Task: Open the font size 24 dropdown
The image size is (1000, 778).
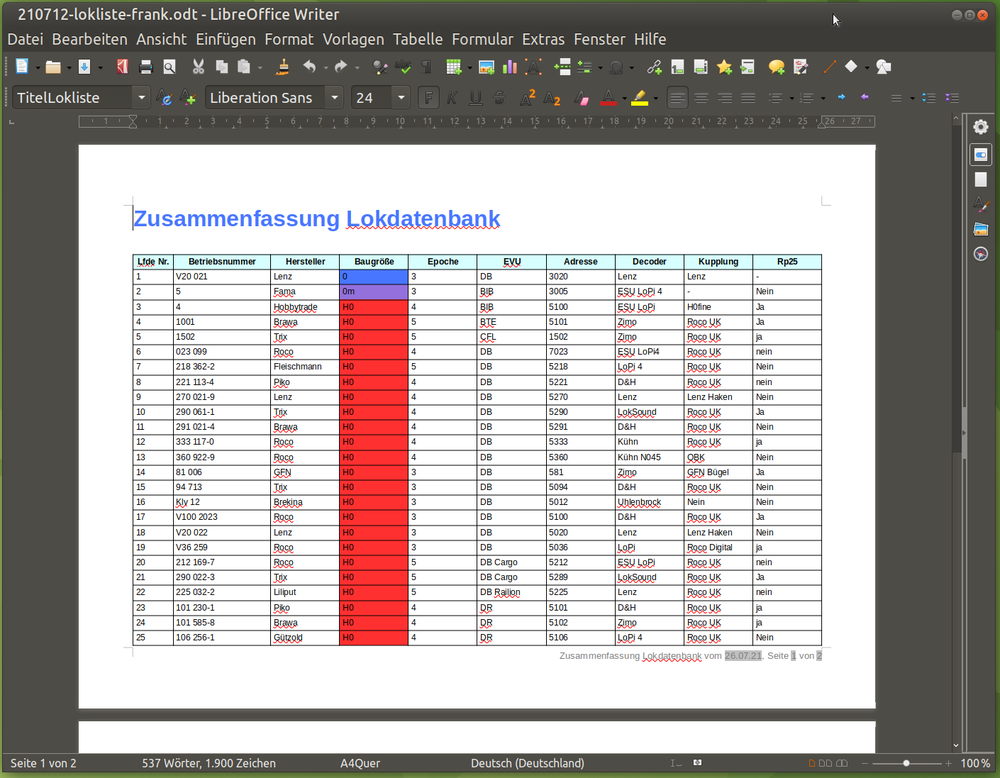Action: click(x=401, y=98)
